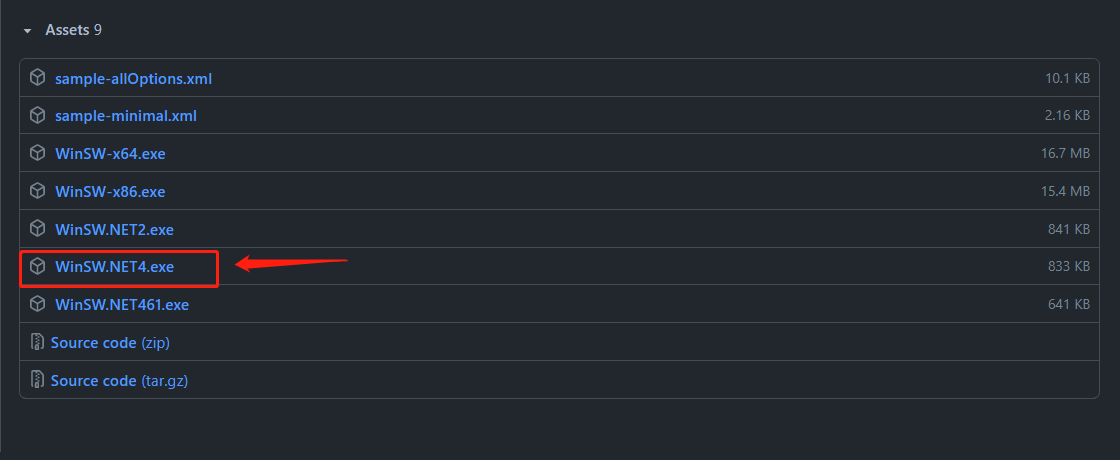1120x460 pixels.
Task: Click the sample-minimal.xml package icon
Action: [37, 116]
